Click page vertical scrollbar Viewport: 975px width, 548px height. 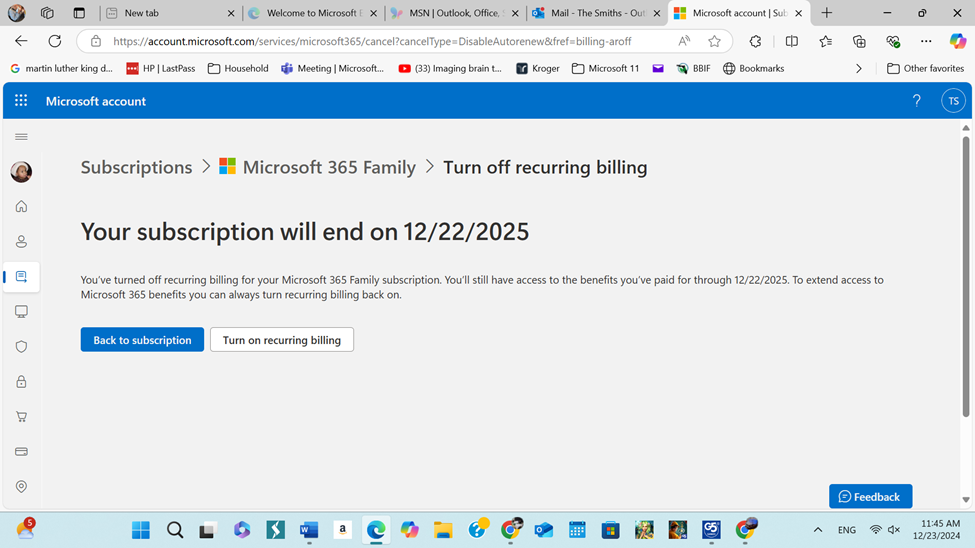click(966, 277)
